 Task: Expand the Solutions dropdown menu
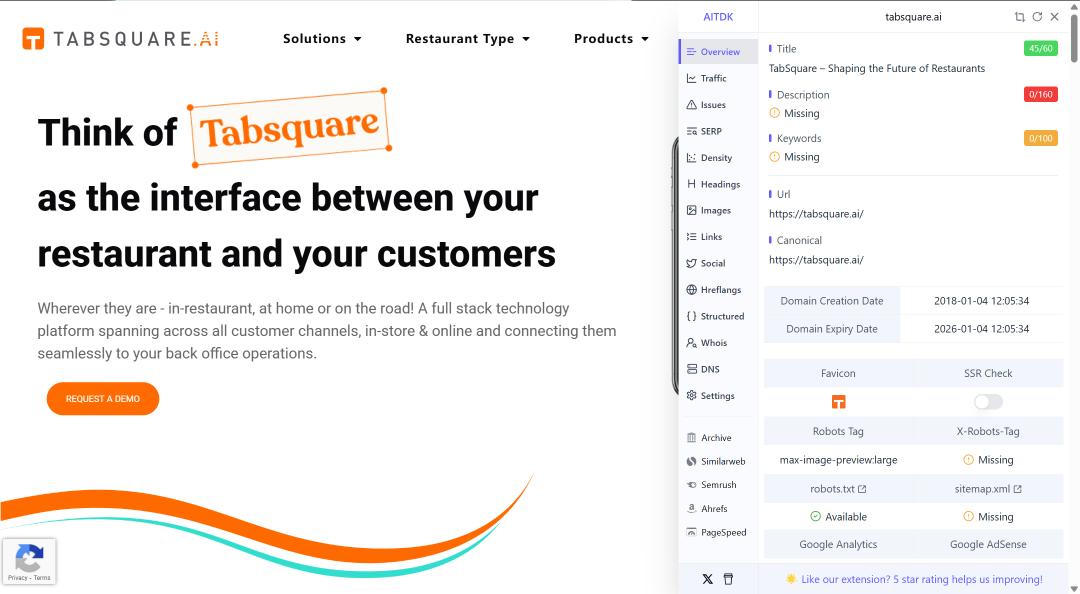(322, 39)
